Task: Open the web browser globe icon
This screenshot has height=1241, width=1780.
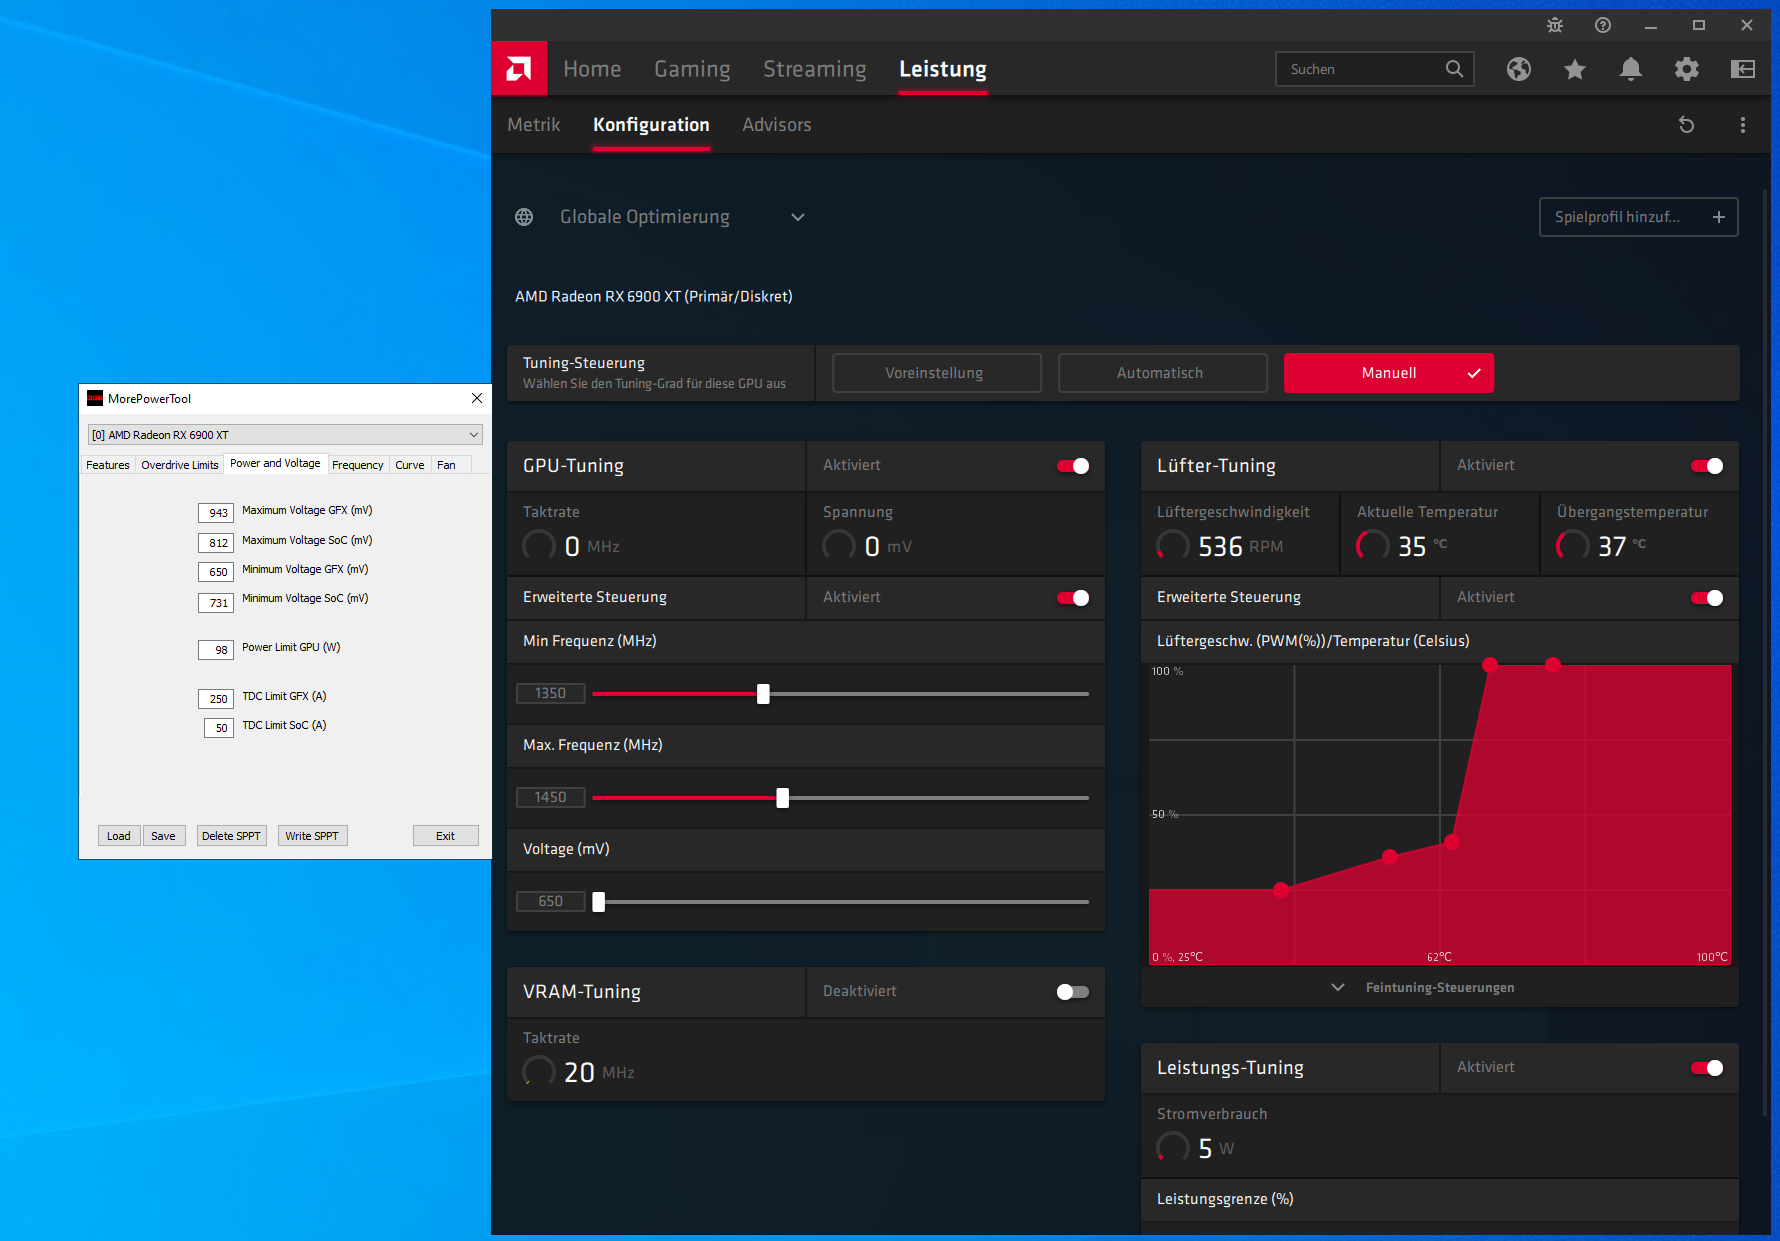Action: pos(1519,69)
